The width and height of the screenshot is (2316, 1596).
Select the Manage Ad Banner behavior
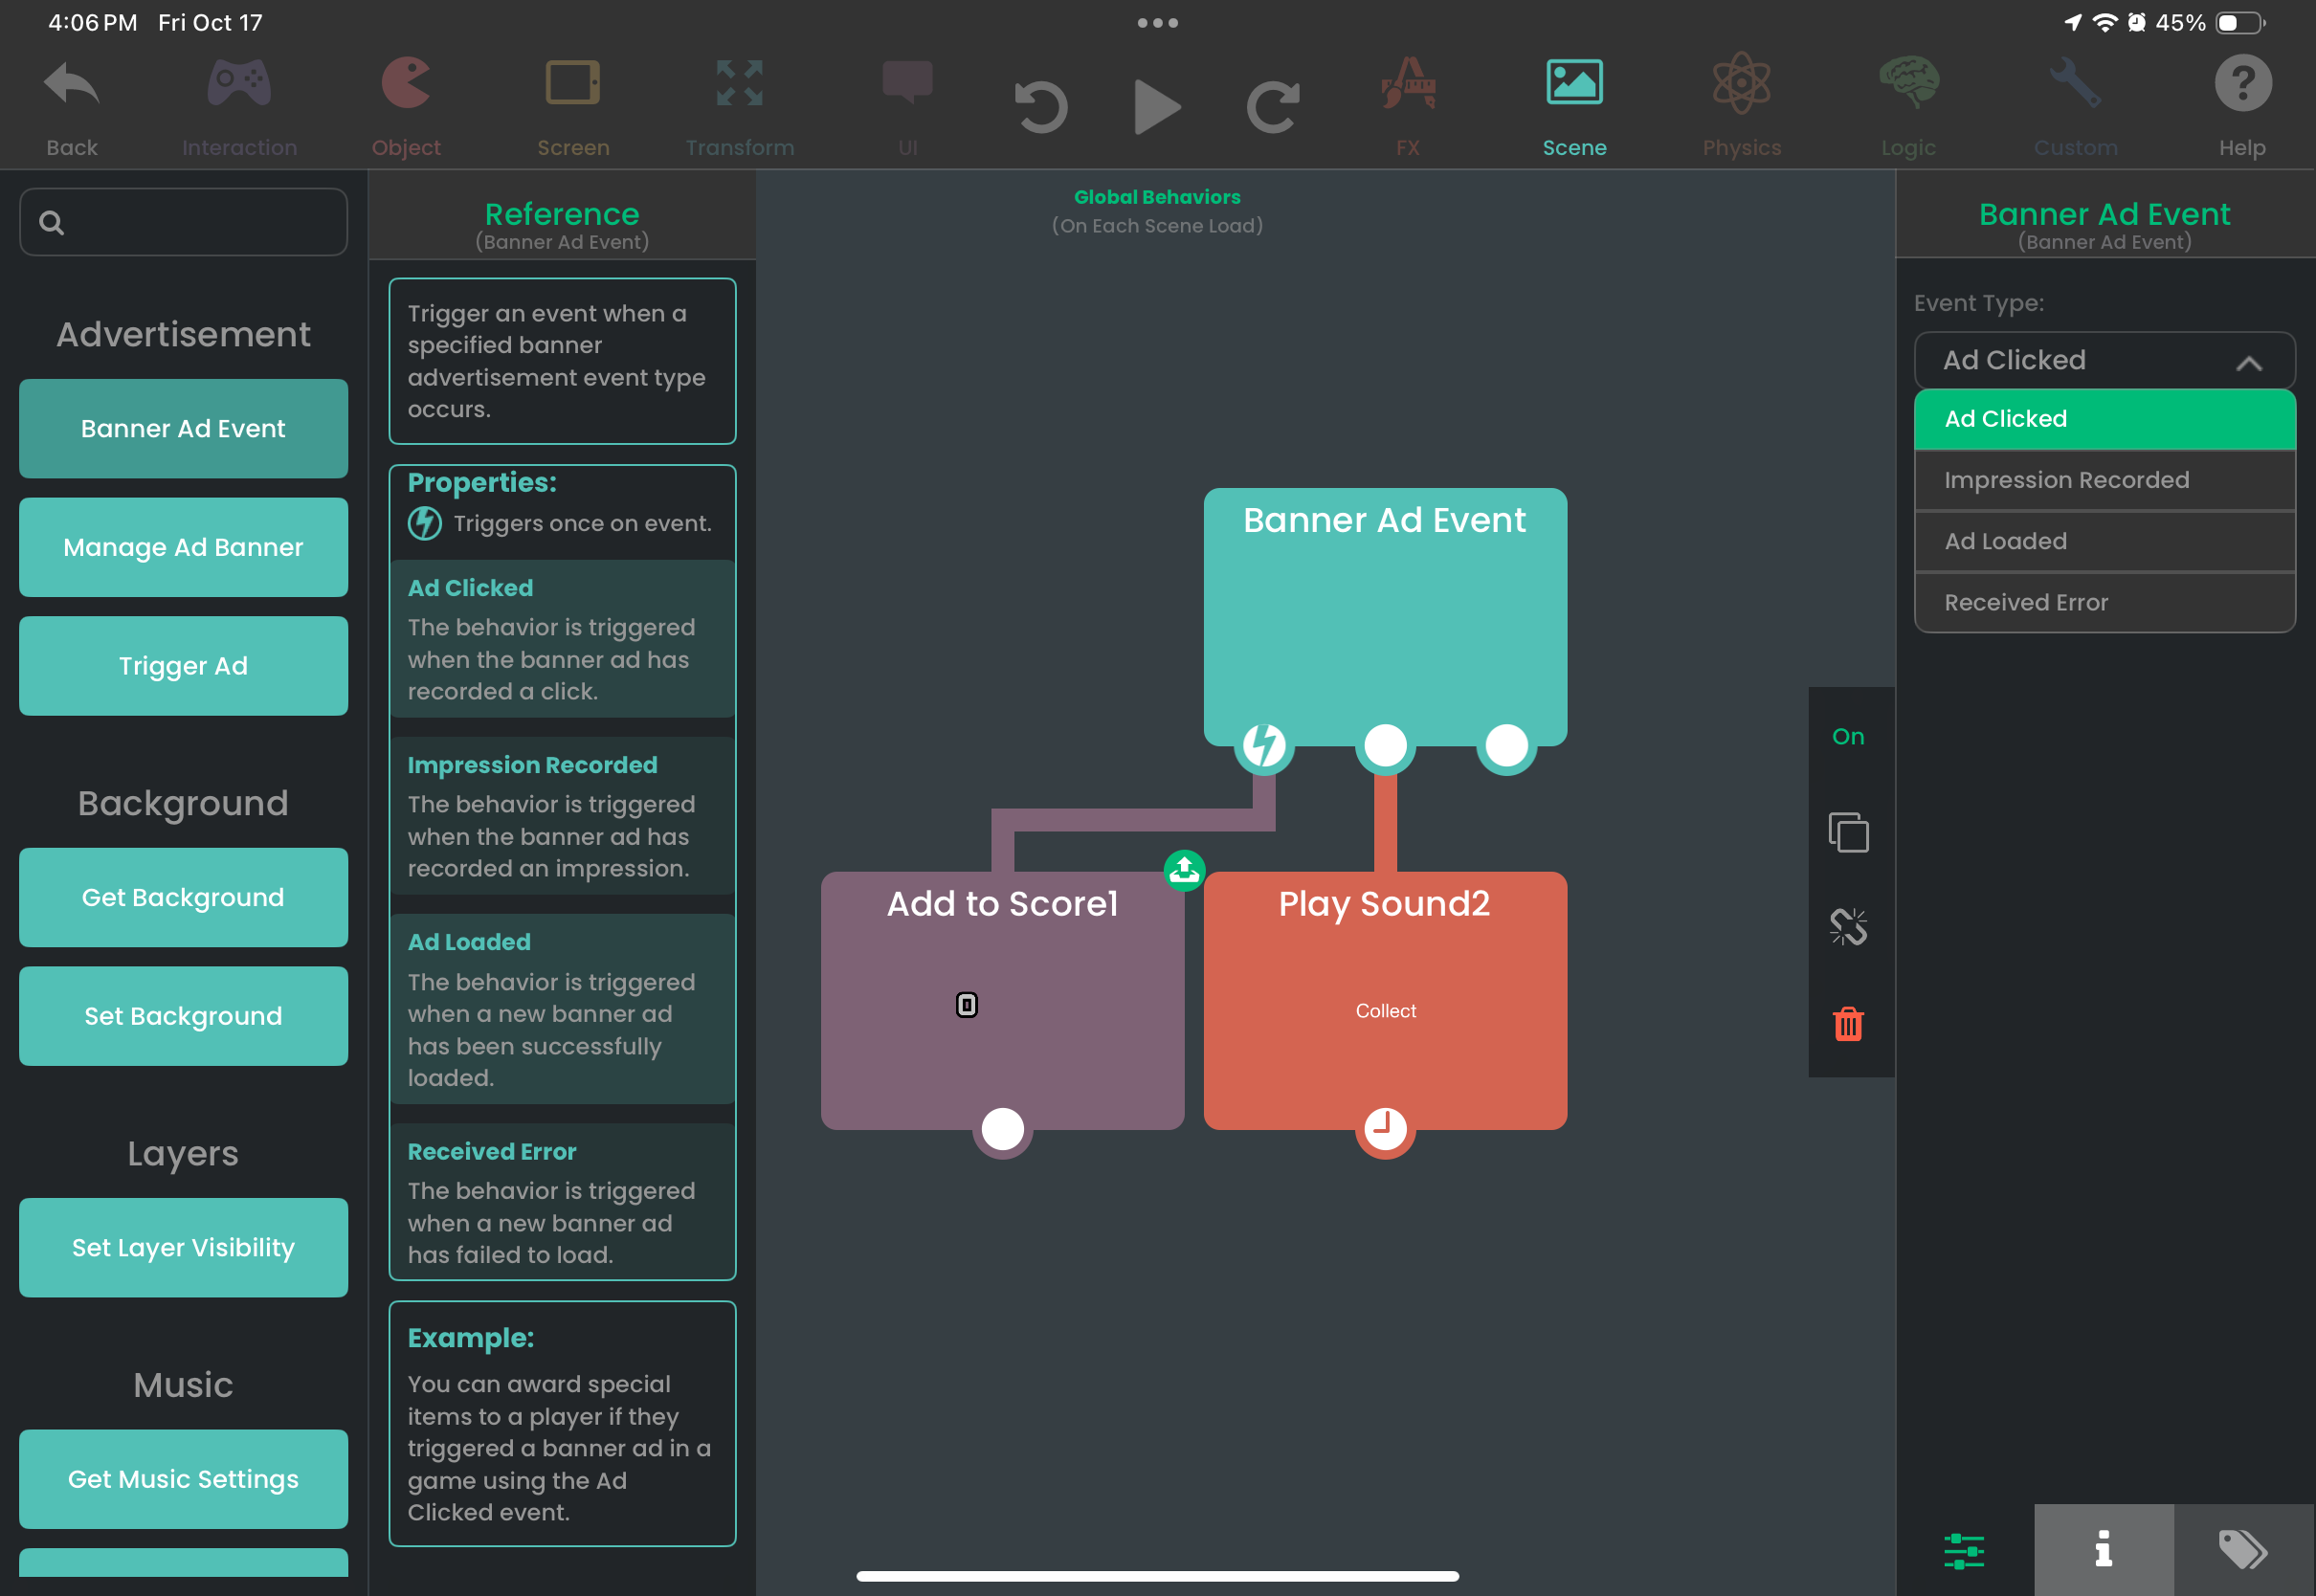(183, 547)
